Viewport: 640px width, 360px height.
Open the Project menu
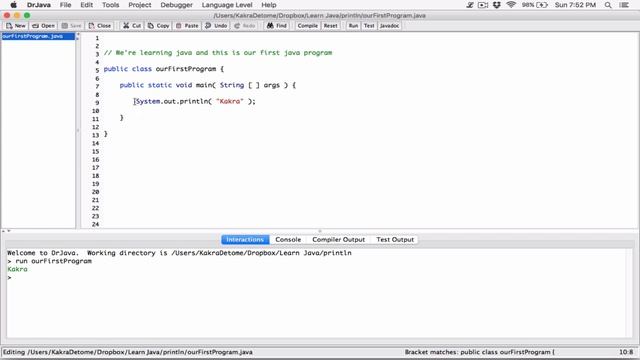[x=140, y=5]
